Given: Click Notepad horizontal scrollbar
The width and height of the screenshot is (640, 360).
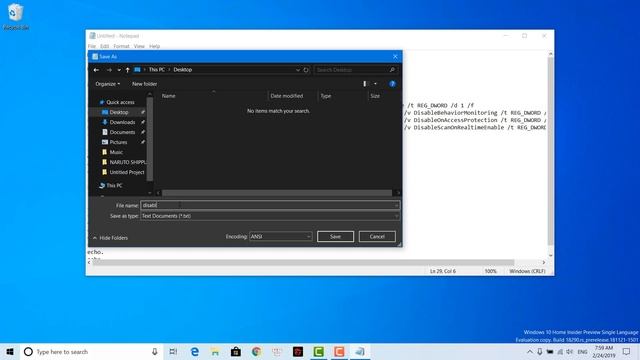Looking at the screenshot, I should [x=303, y=262].
